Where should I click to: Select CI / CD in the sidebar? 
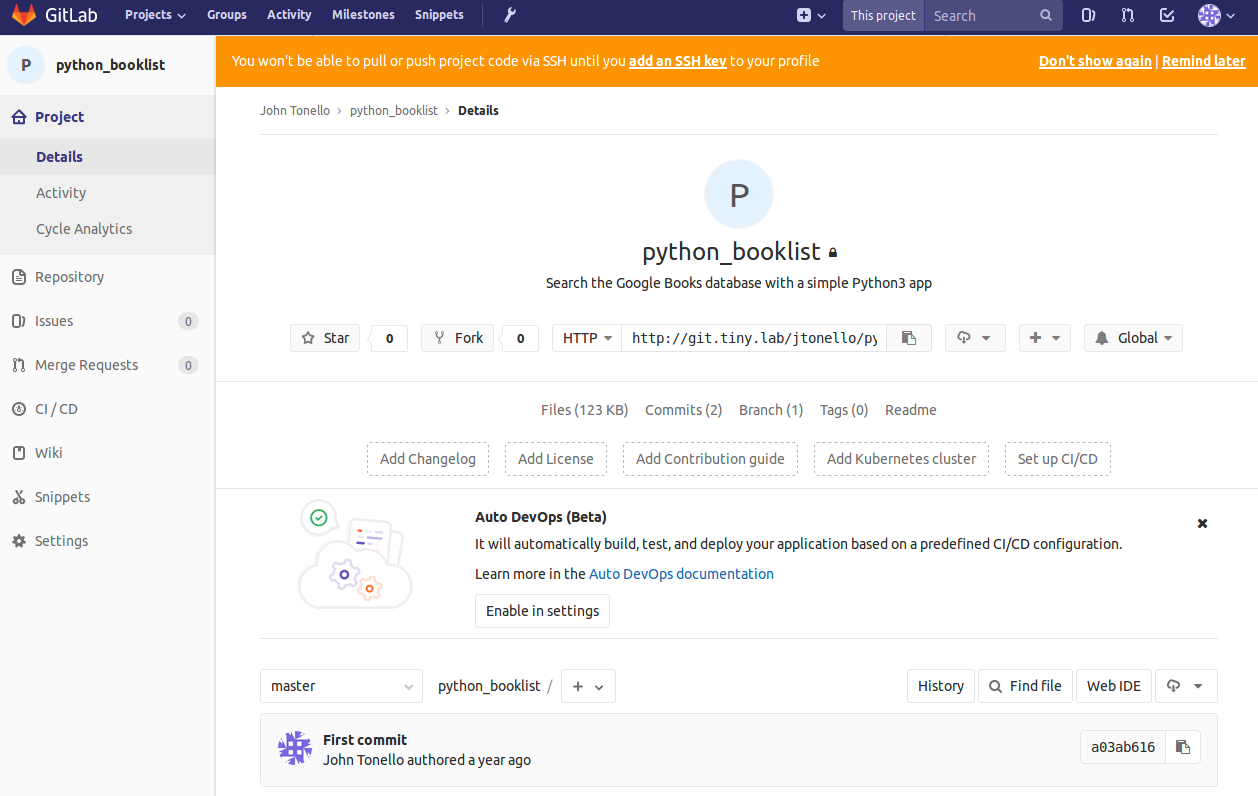[56, 408]
